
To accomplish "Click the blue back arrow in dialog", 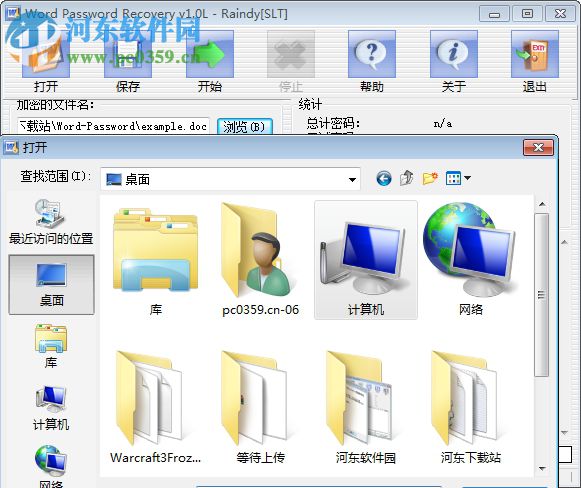I will point(384,179).
